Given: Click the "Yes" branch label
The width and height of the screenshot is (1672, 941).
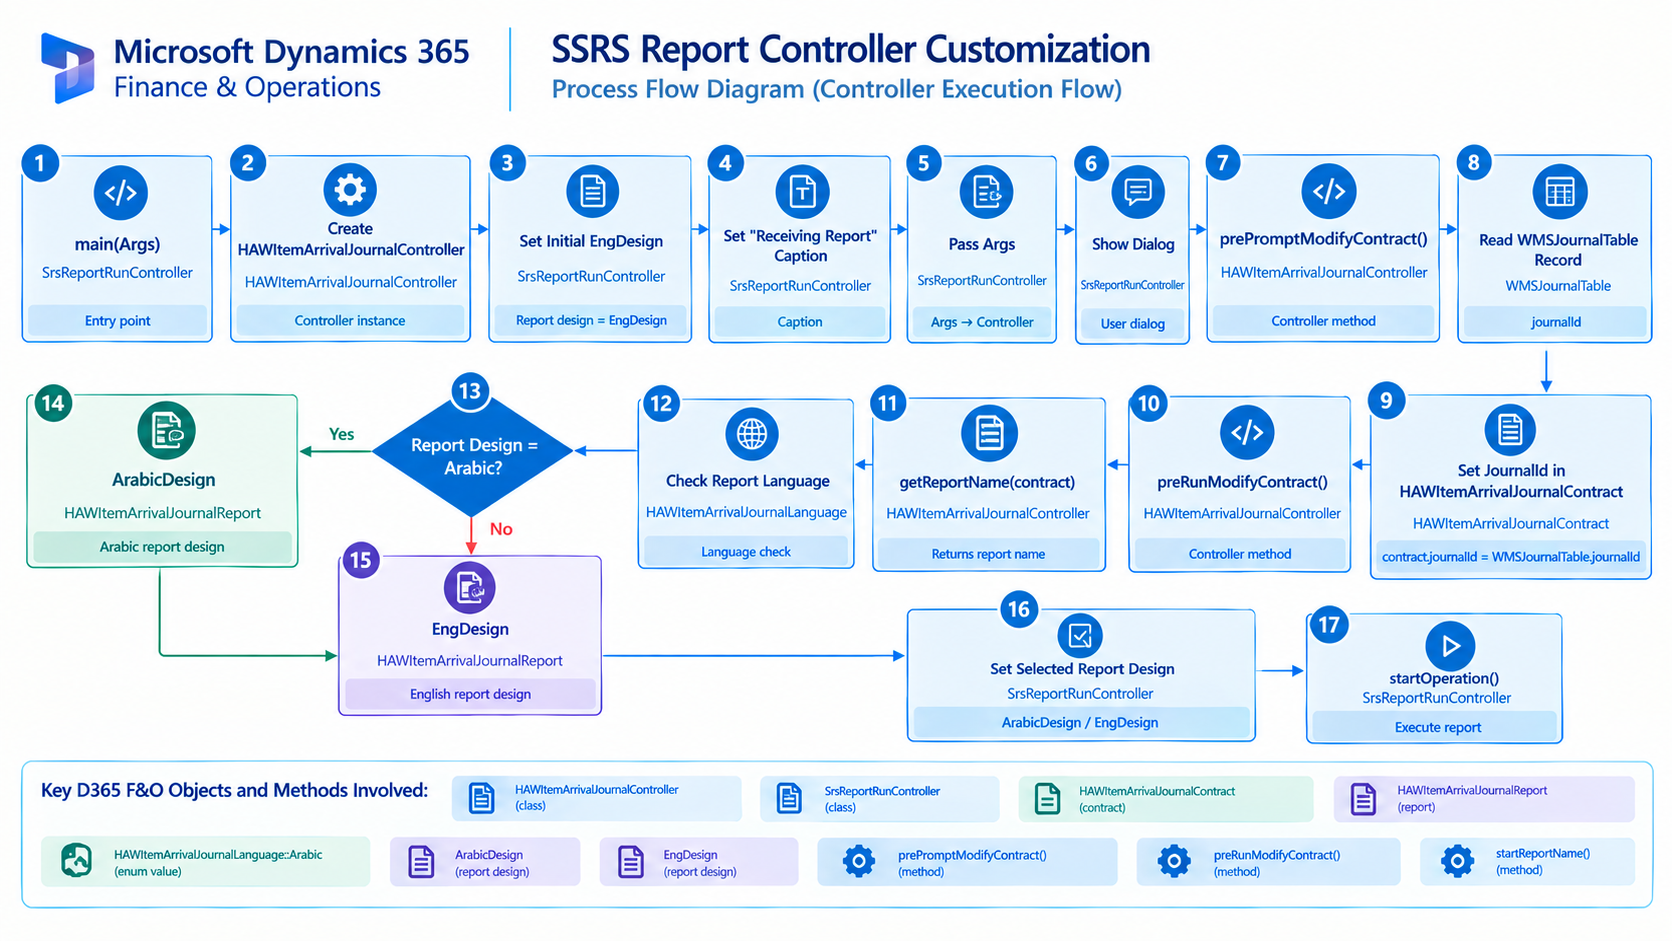Looking at the screenshot, I should pyautogui.click(x=342, y=434).
